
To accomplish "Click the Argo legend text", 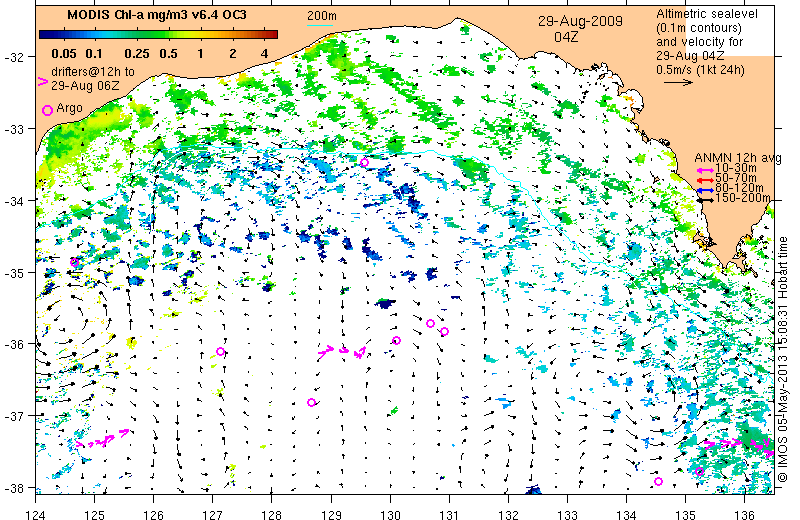I will point(69,109).
